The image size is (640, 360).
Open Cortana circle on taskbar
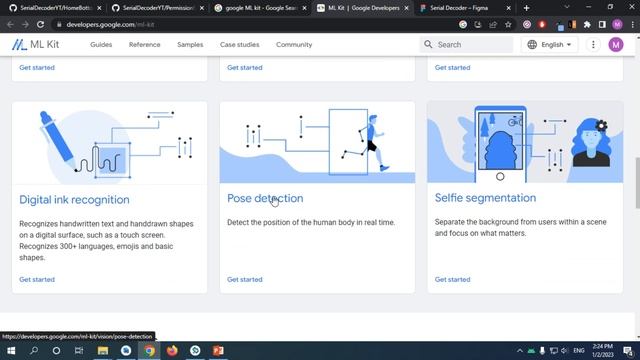(x=56, y=351)
